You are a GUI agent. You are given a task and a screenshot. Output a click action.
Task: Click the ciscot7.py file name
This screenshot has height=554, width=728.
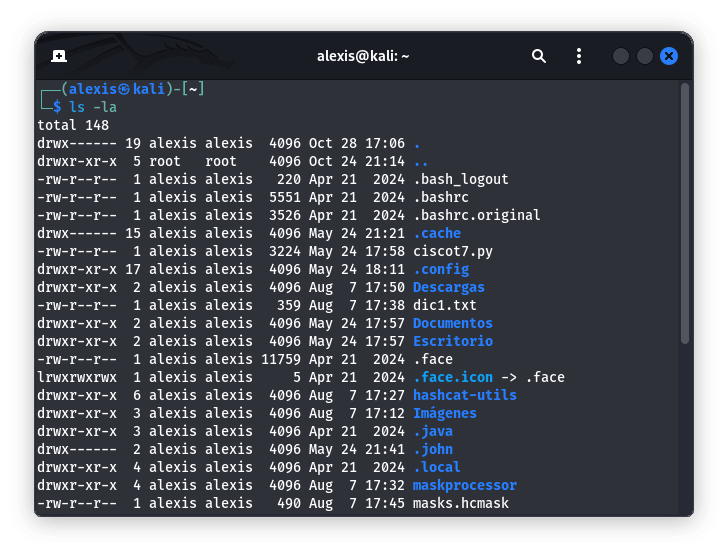(x=453, y=251)
